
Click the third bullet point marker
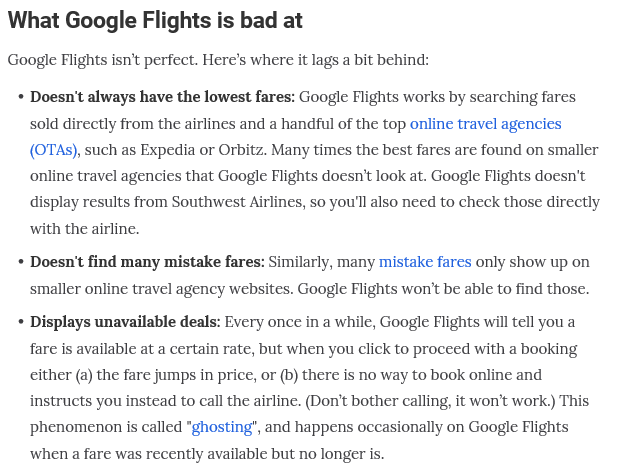point(21,322)
